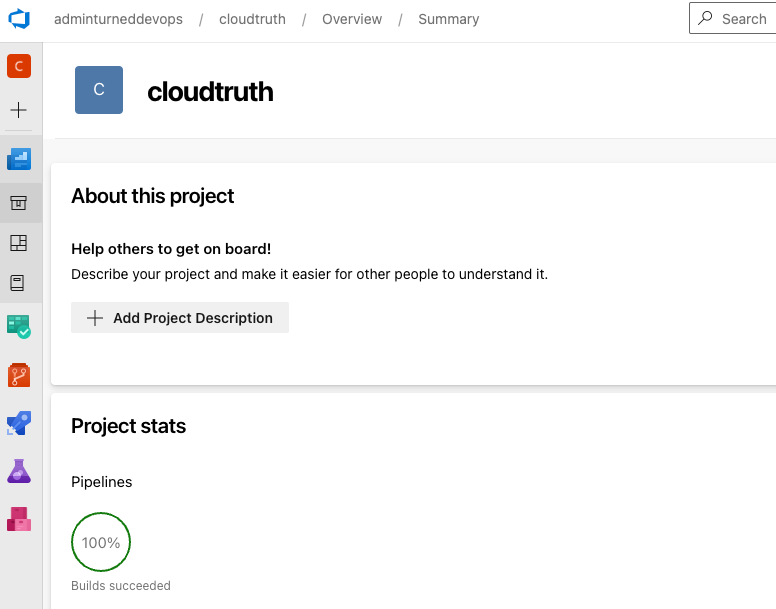Screen dimensions: 776x609
Task: Click the 100% builds succeeded circle
Action: point(101,542)
